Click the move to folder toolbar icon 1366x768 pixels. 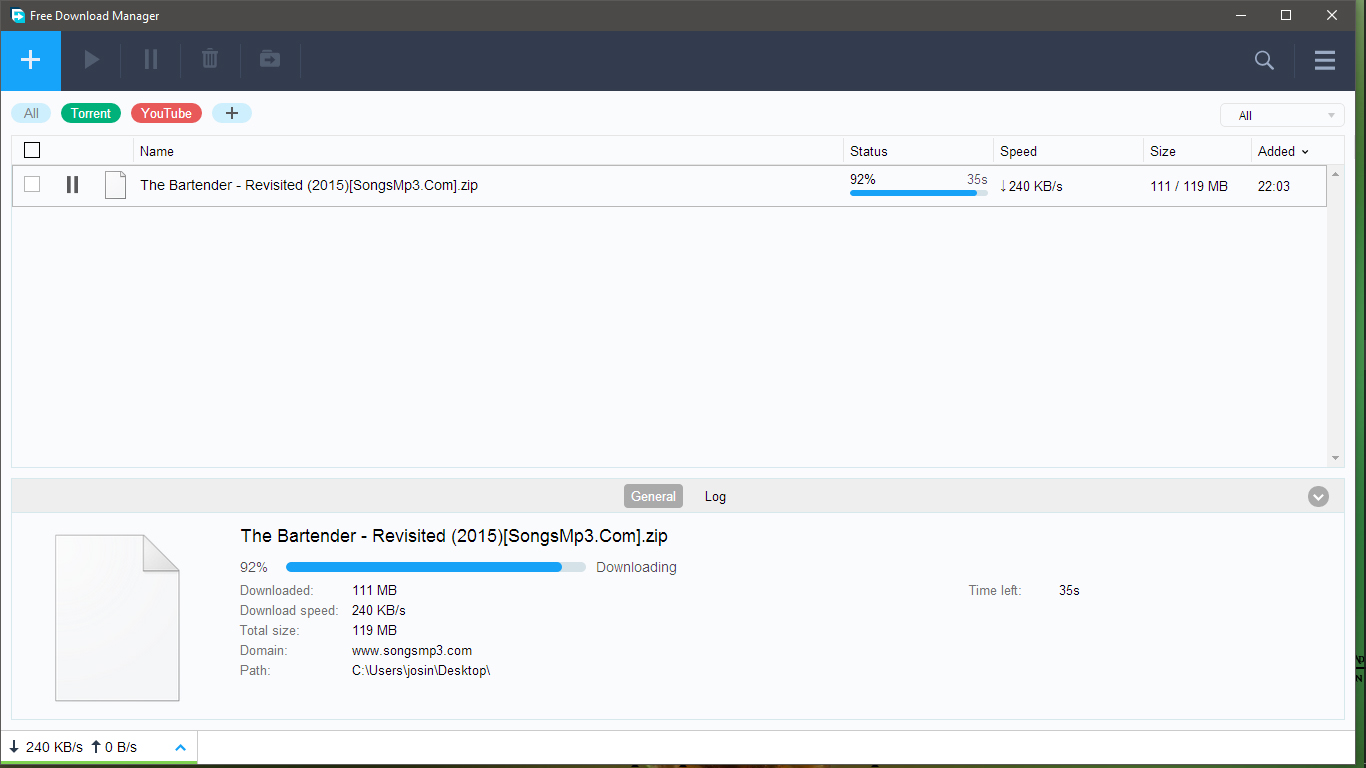pyautogui.click(x=270, y=60)
